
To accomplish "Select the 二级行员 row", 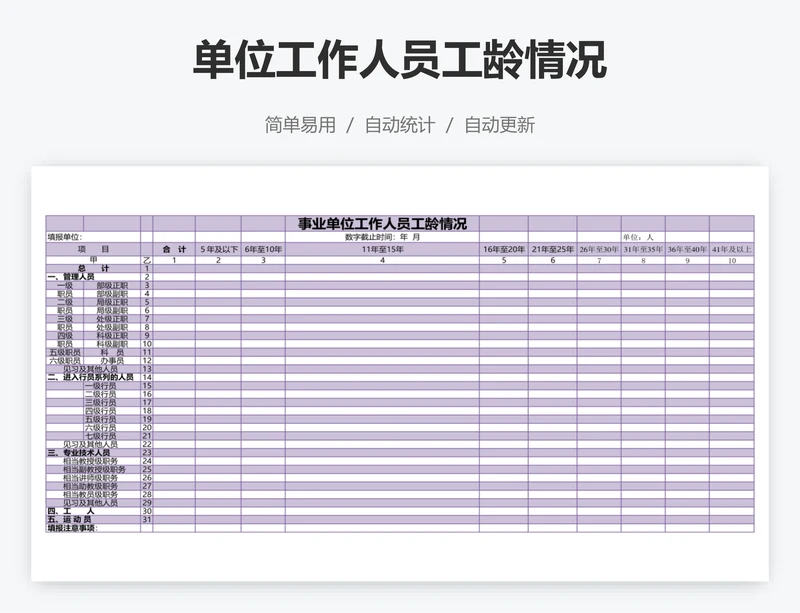I will tap(400, 394).
